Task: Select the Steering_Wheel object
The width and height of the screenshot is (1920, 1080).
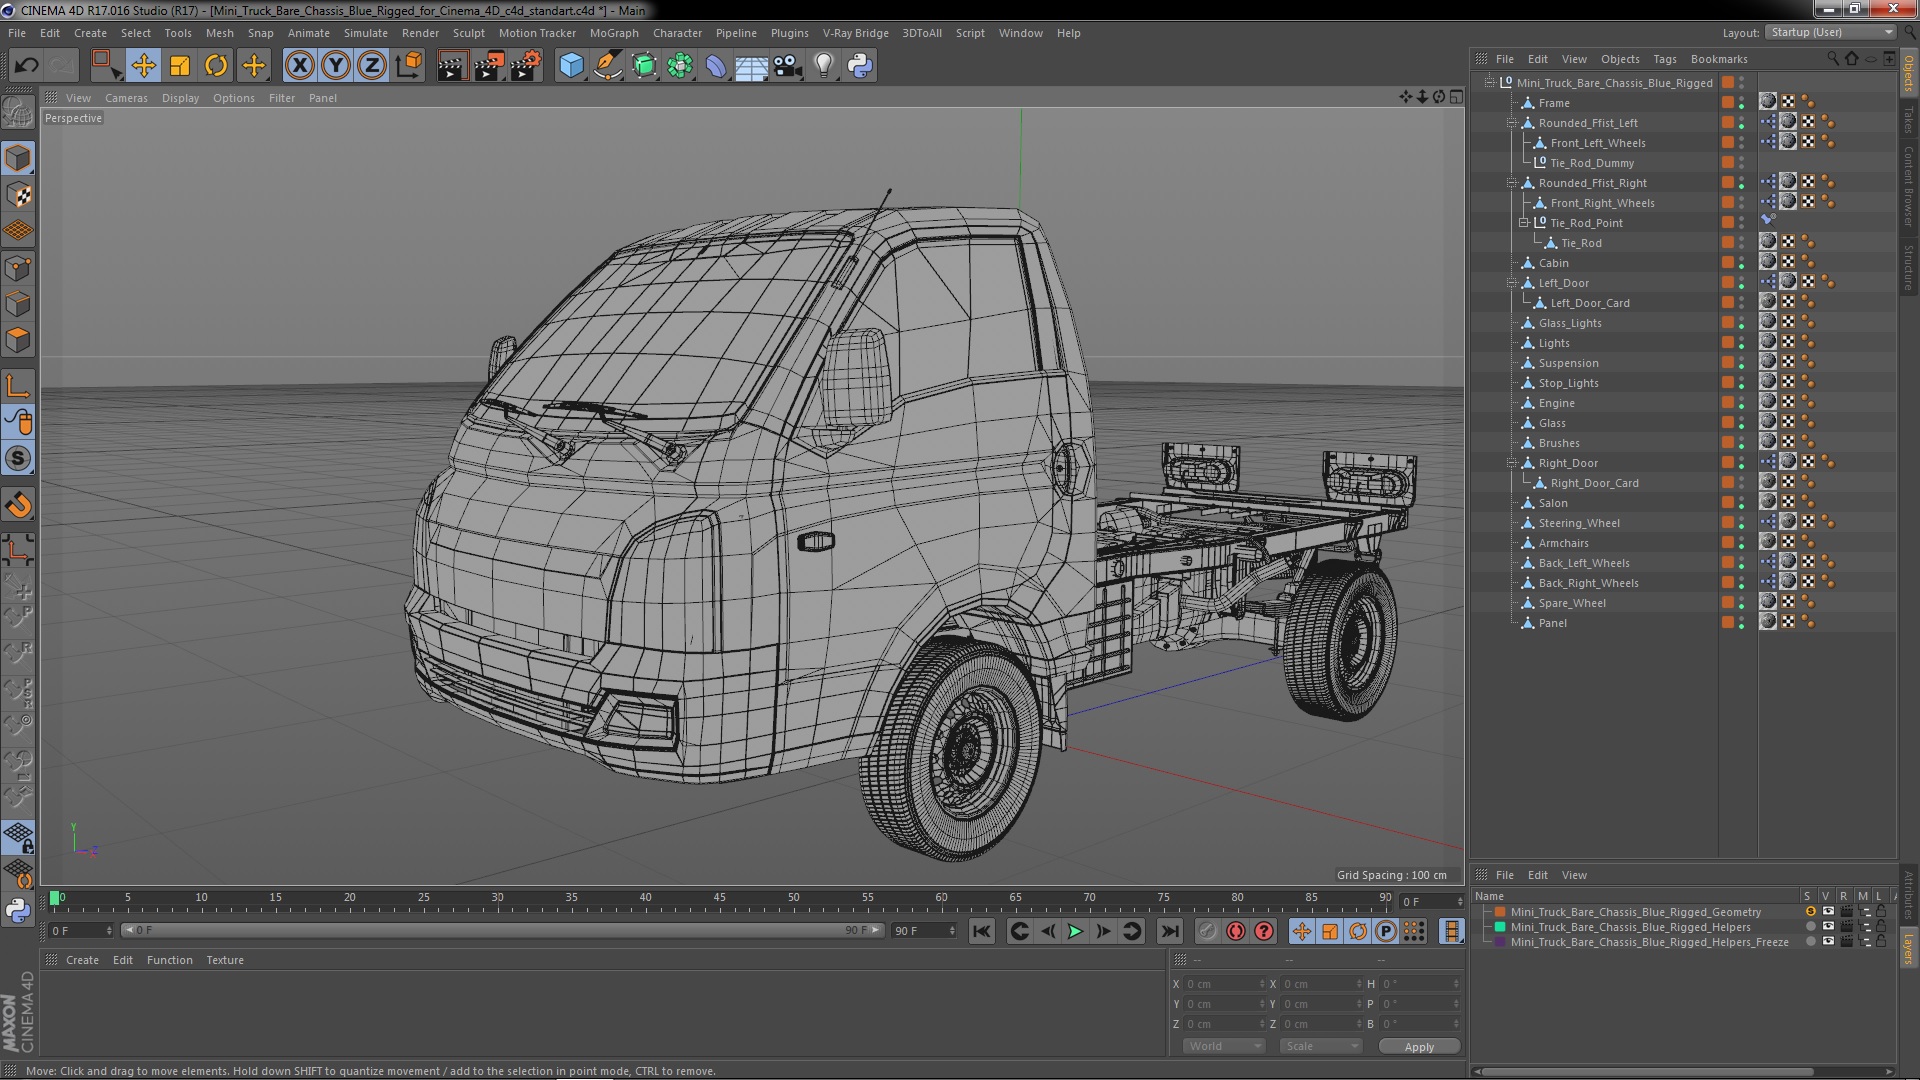Action: 1578,523
